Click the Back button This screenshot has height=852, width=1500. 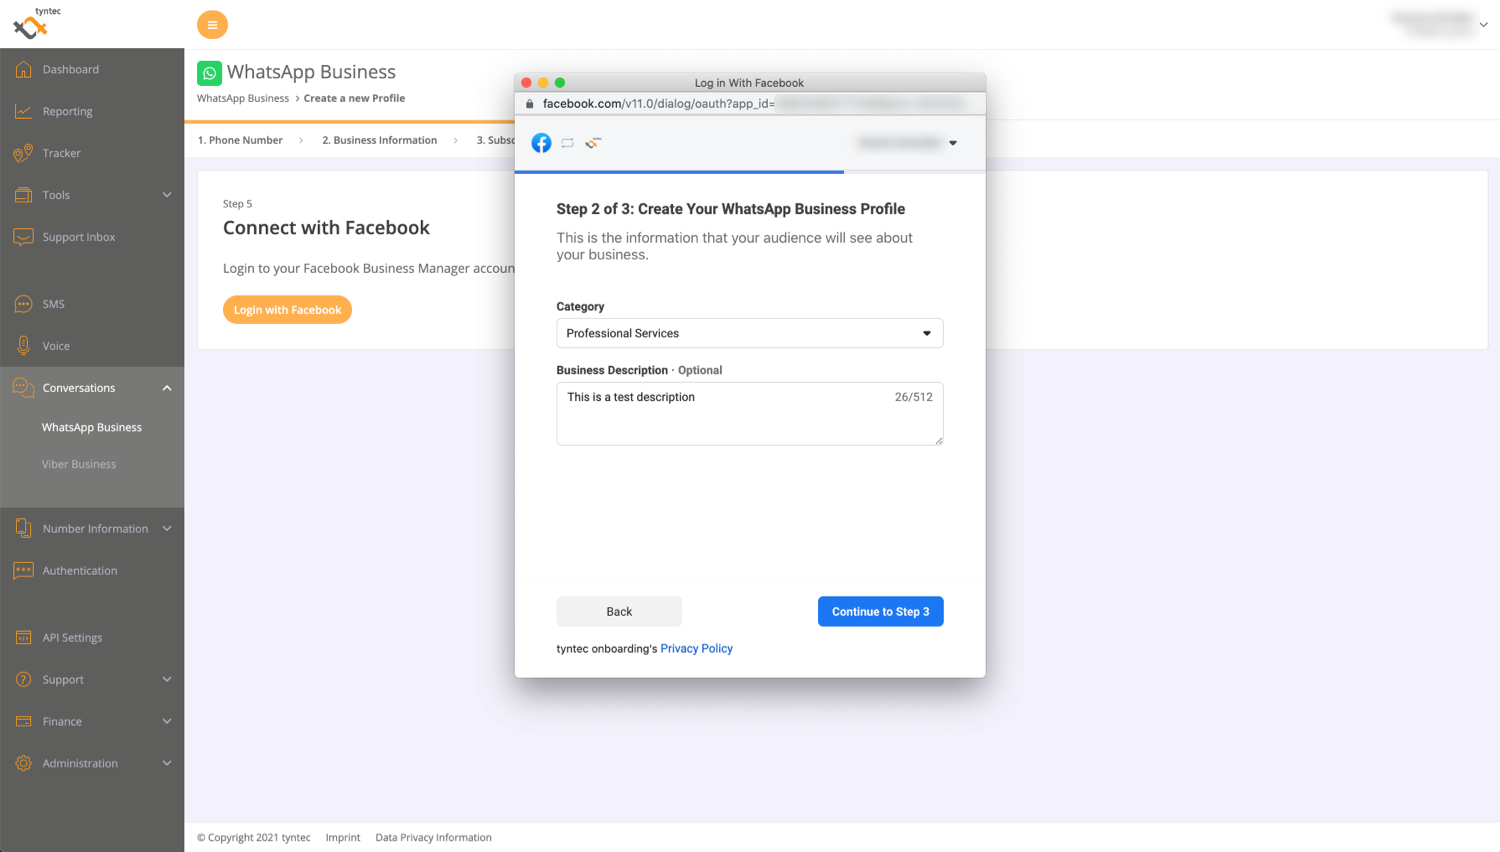click(619, 612)
